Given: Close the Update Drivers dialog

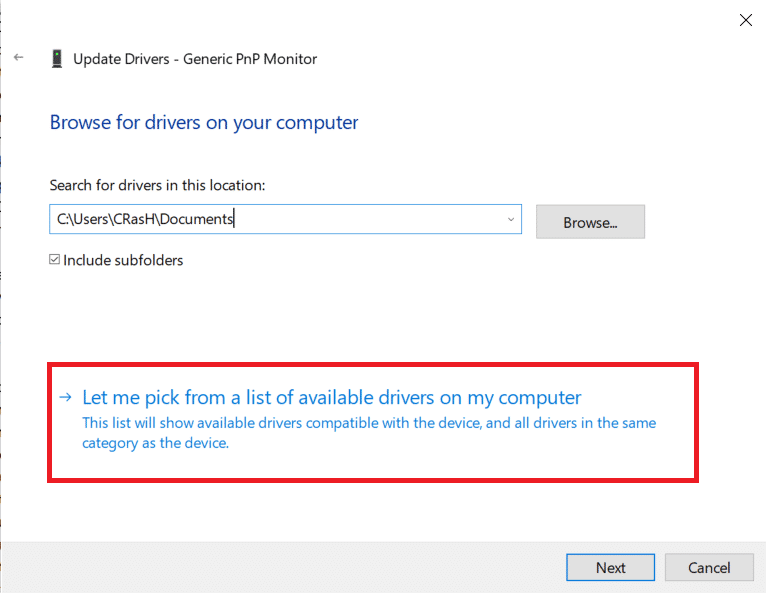Looking at the screenshot, I should (745, 20).
